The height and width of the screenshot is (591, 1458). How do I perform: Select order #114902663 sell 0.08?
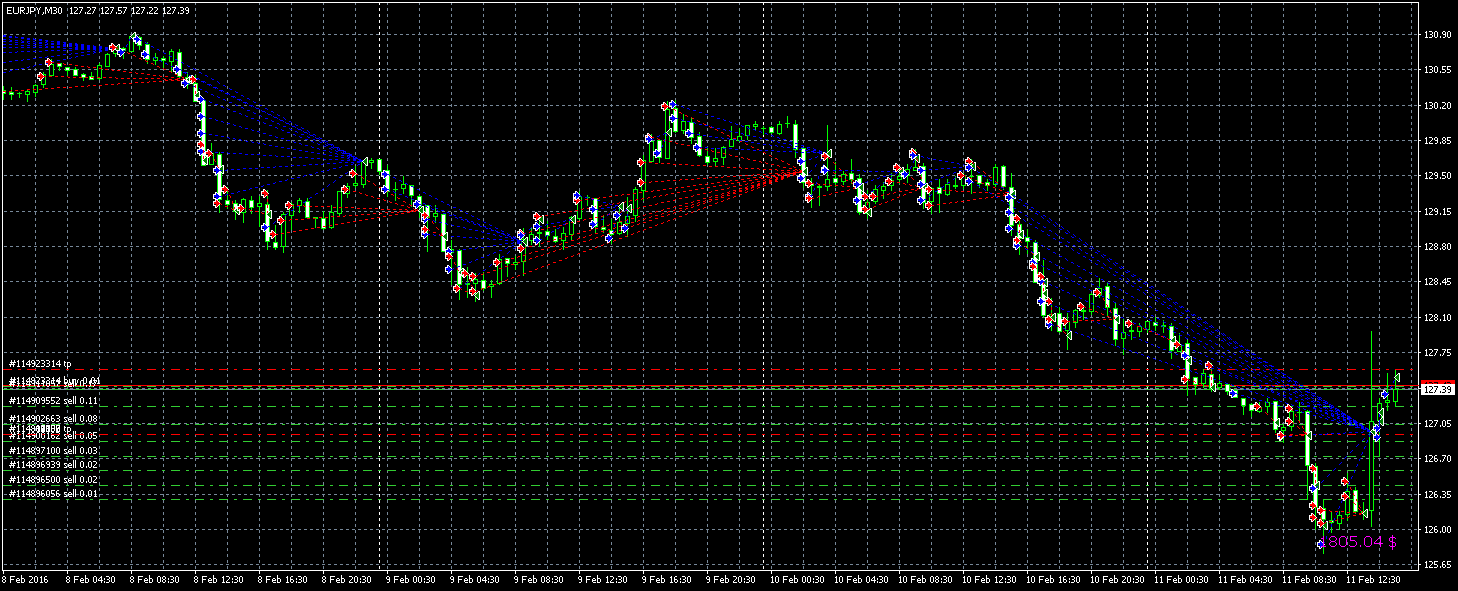53,418
